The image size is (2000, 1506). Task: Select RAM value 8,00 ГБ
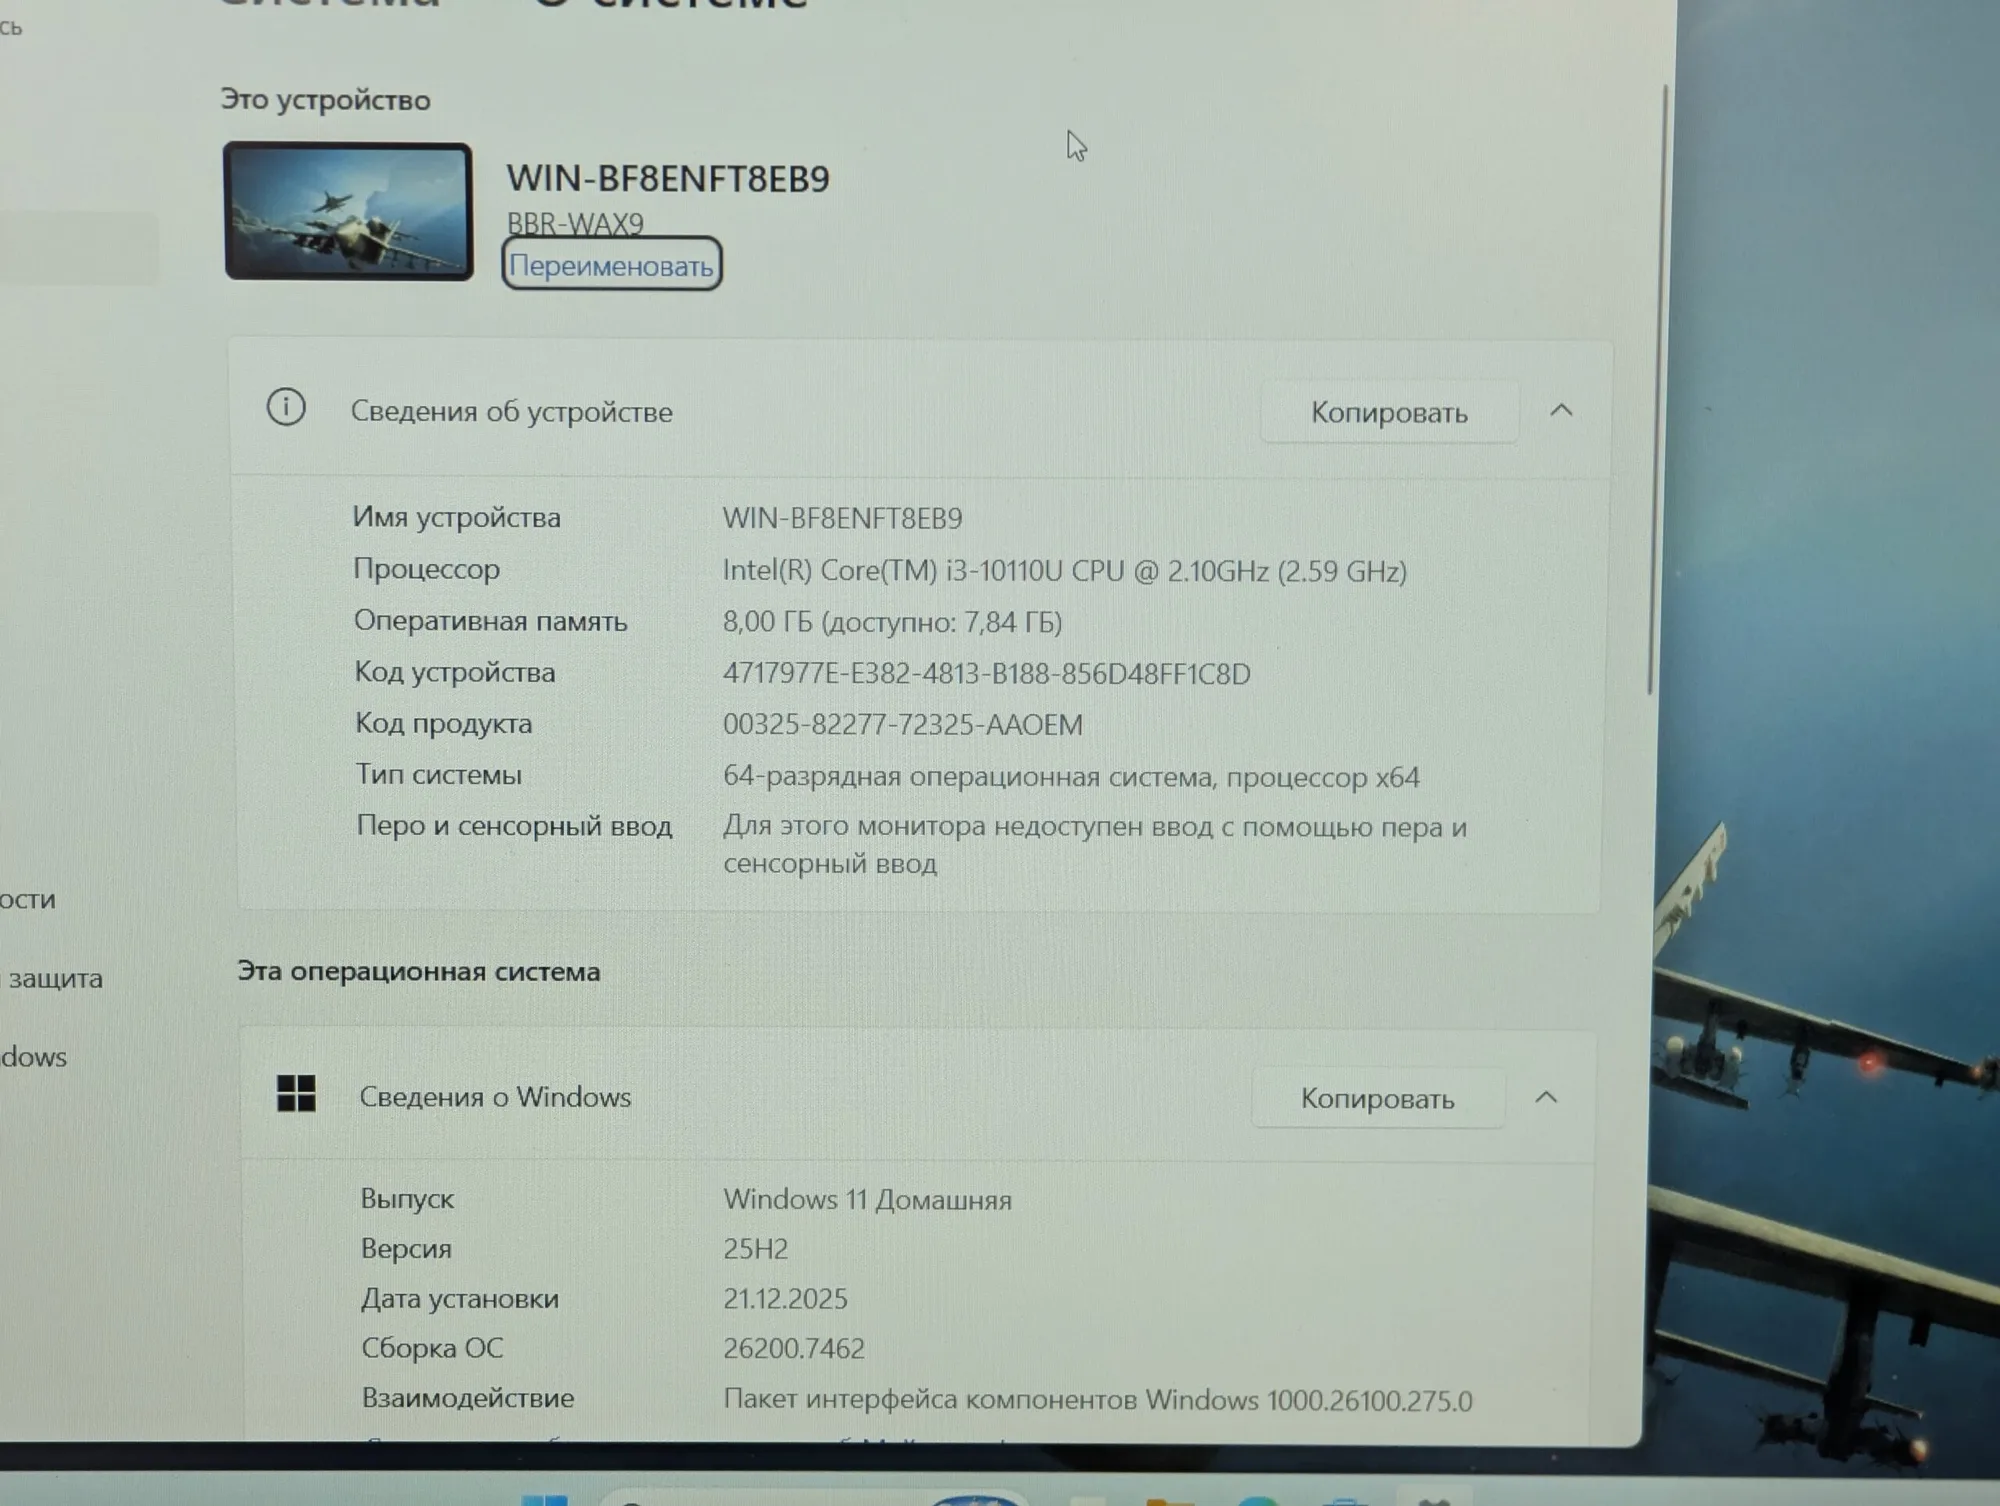(893, 622)
